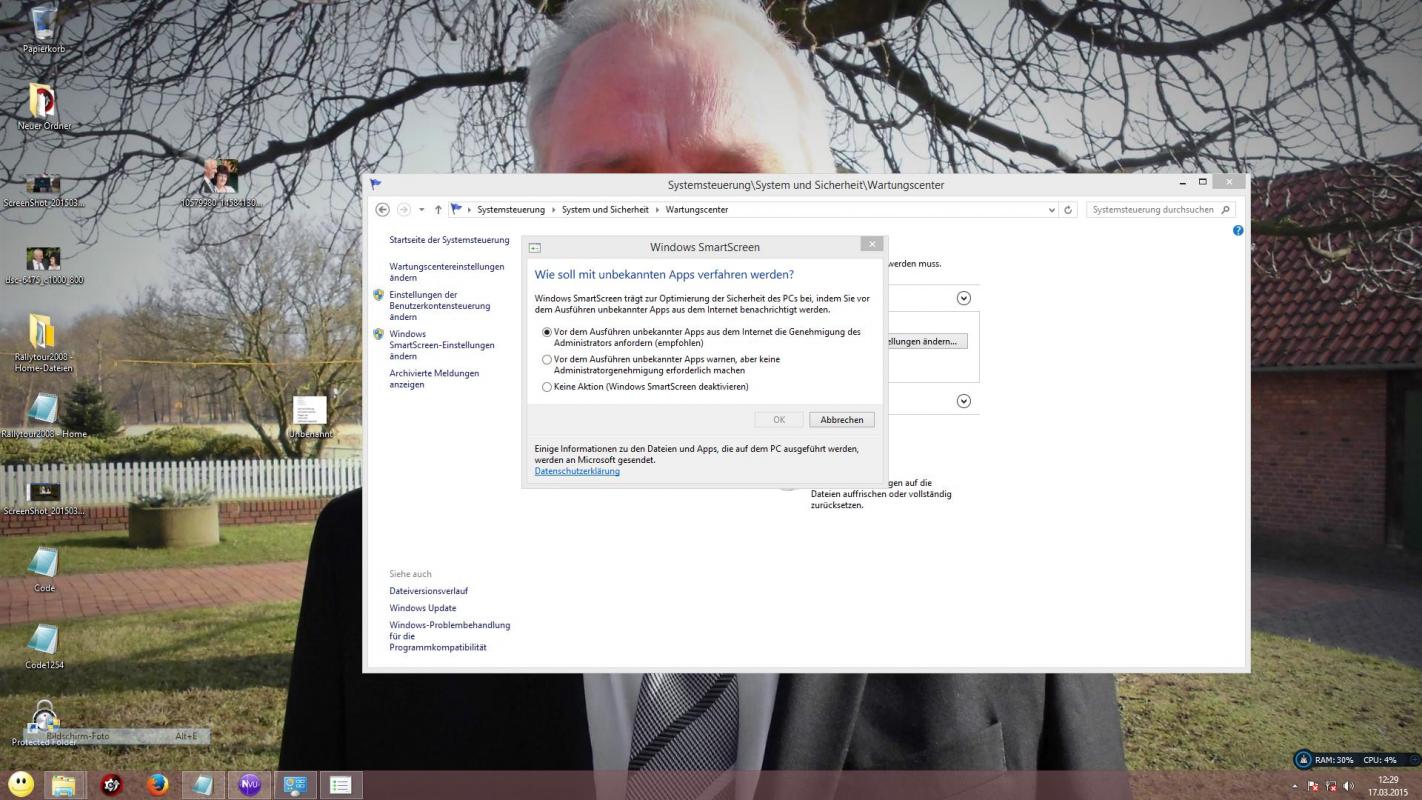Expand the lower section chevron in Wartungscenter
Screen dimensions: 1422x800
[964, 401]
